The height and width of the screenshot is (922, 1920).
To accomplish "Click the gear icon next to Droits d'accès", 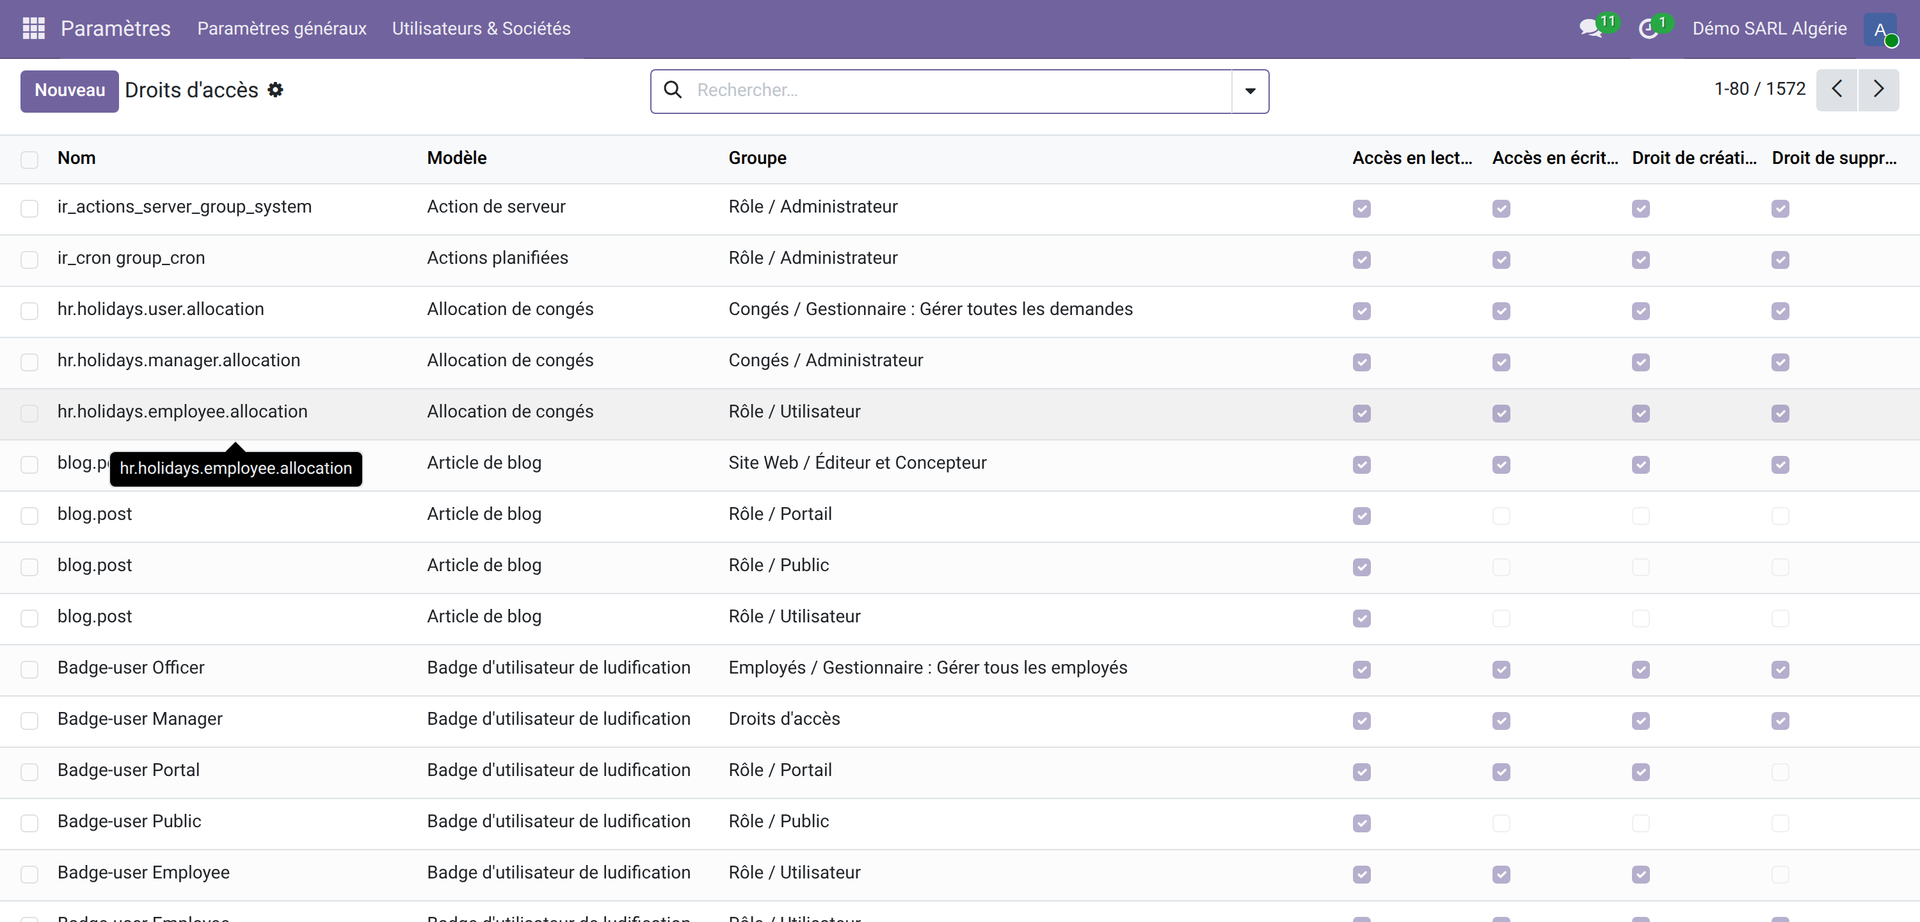I will (276, 90).
